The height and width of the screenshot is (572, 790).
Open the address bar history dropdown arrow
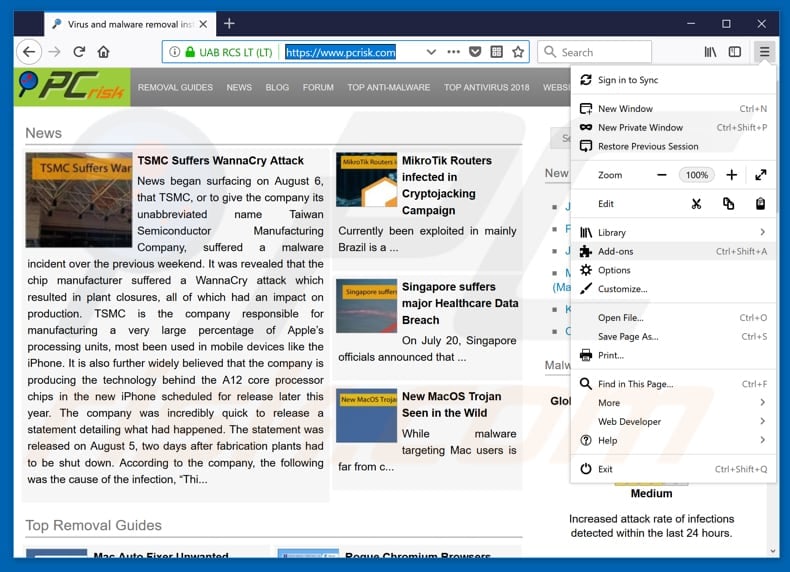pyautogui.click(x=431, y=52)
